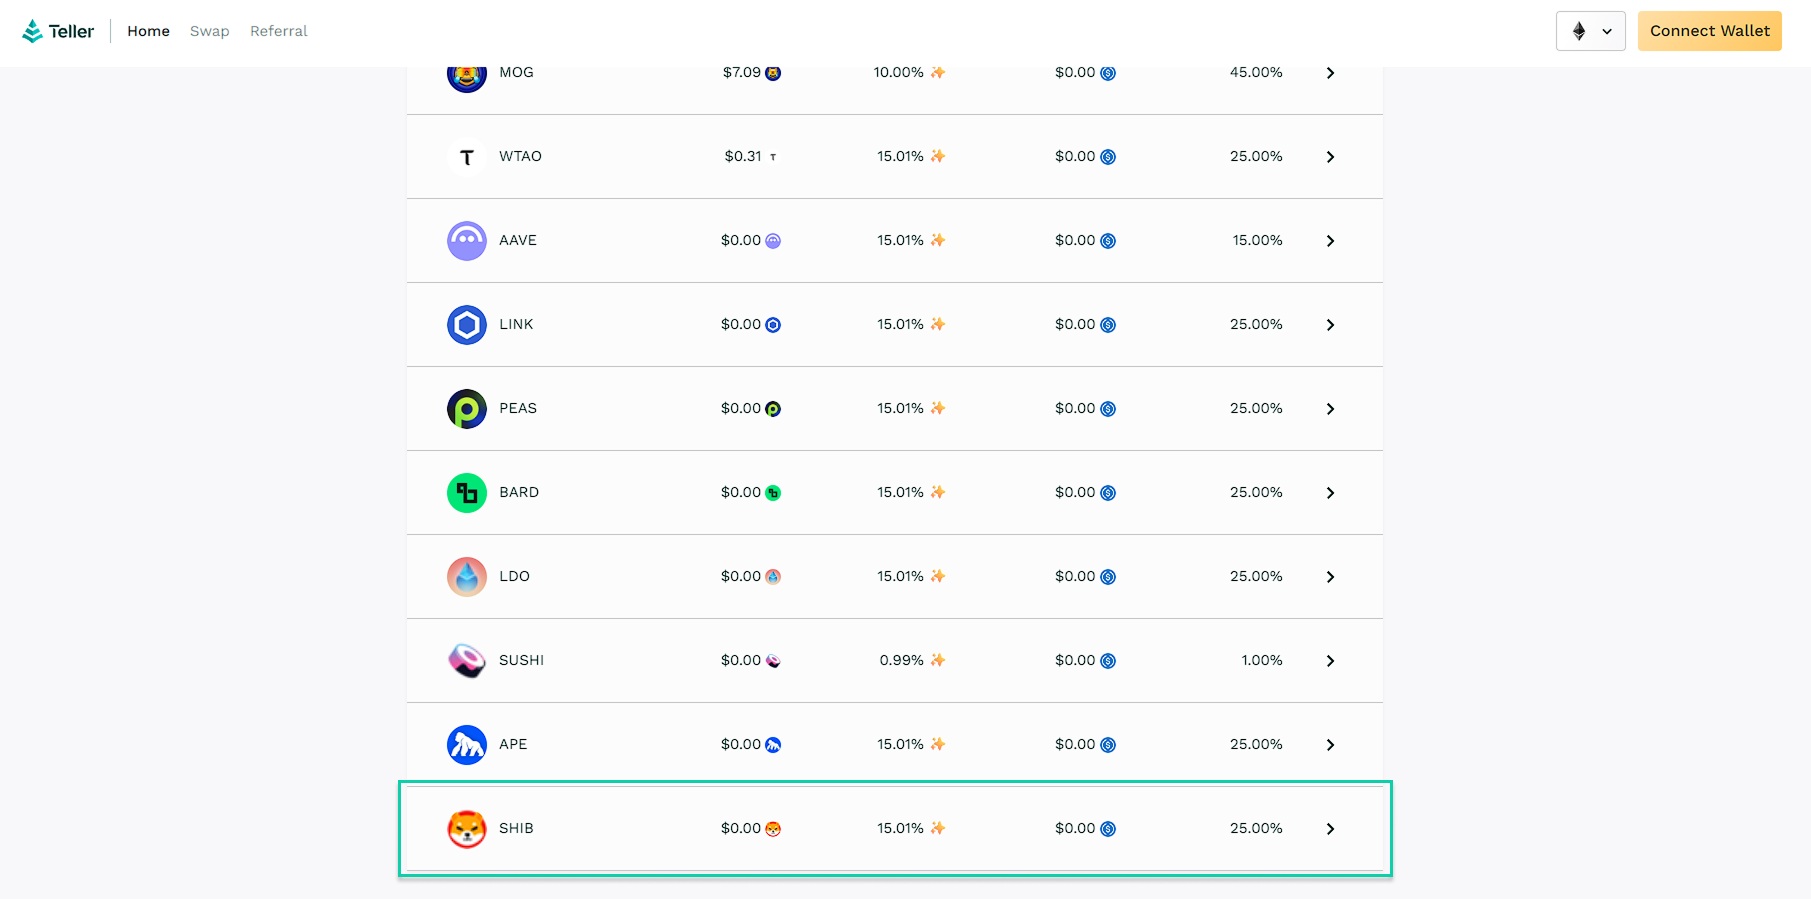Click the PEAS token icon
This screenshot has width=1811, height=899.
pyautogui.click(x=466, y=409)
